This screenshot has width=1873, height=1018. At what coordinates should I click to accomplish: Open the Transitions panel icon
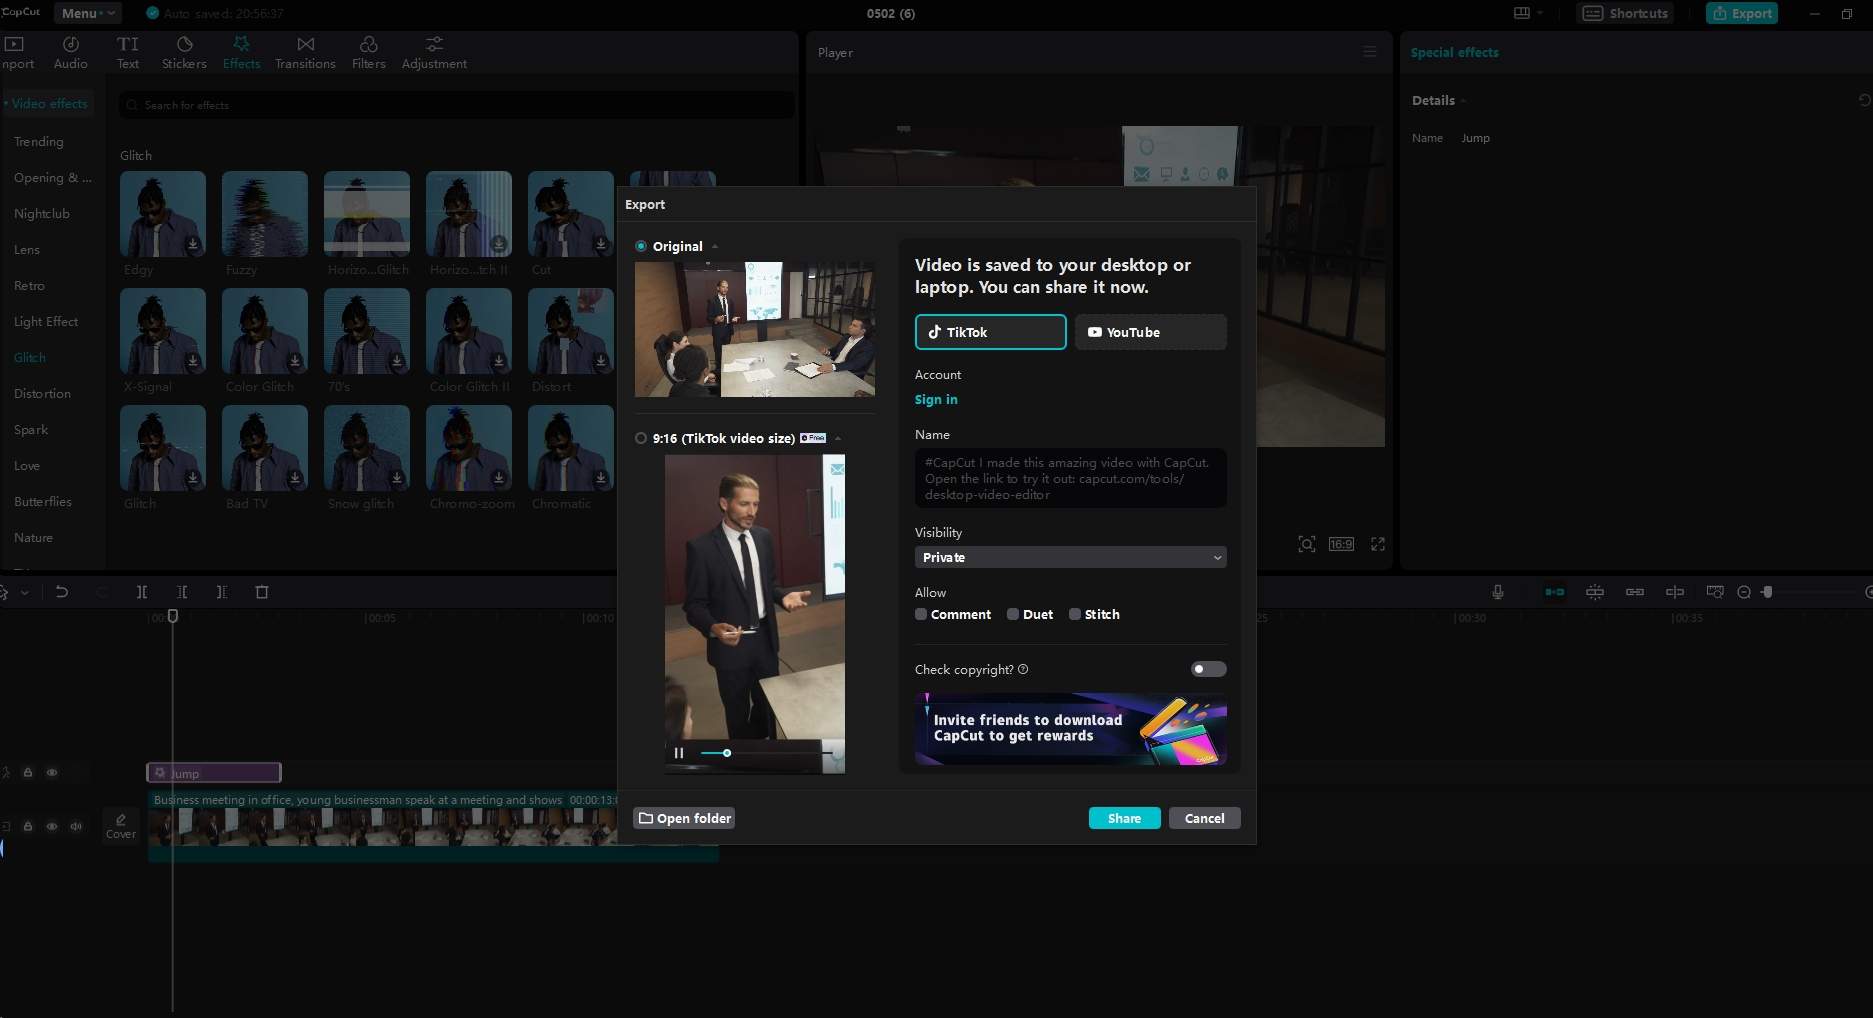coord(306,44)
